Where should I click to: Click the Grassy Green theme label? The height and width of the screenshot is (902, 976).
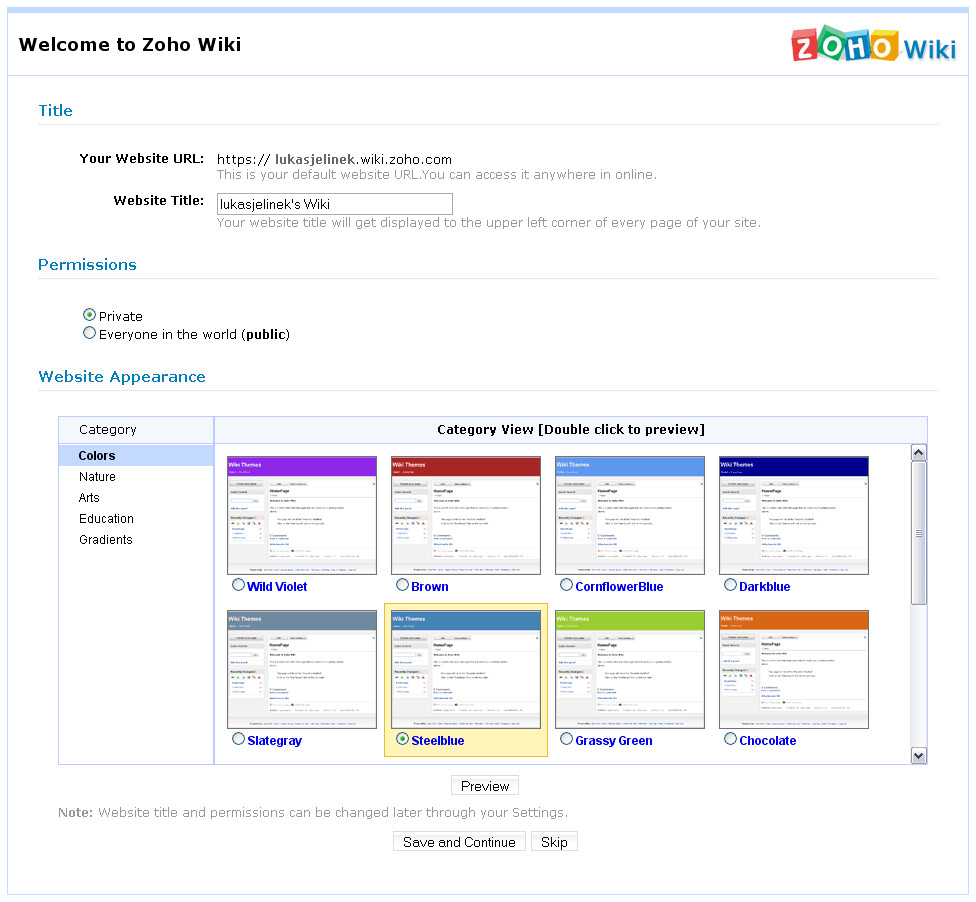(614, 741)
